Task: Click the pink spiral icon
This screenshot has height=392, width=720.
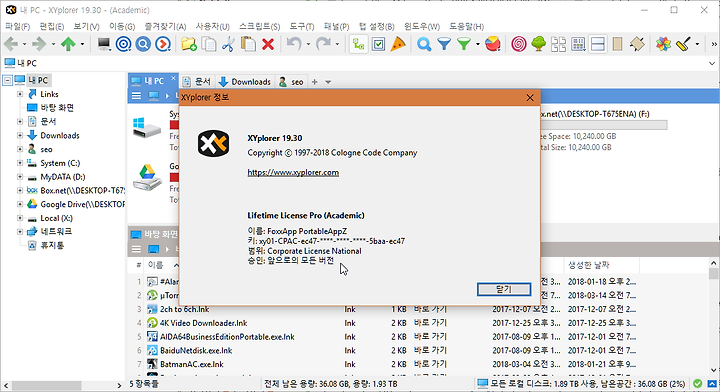Action: 519,44
